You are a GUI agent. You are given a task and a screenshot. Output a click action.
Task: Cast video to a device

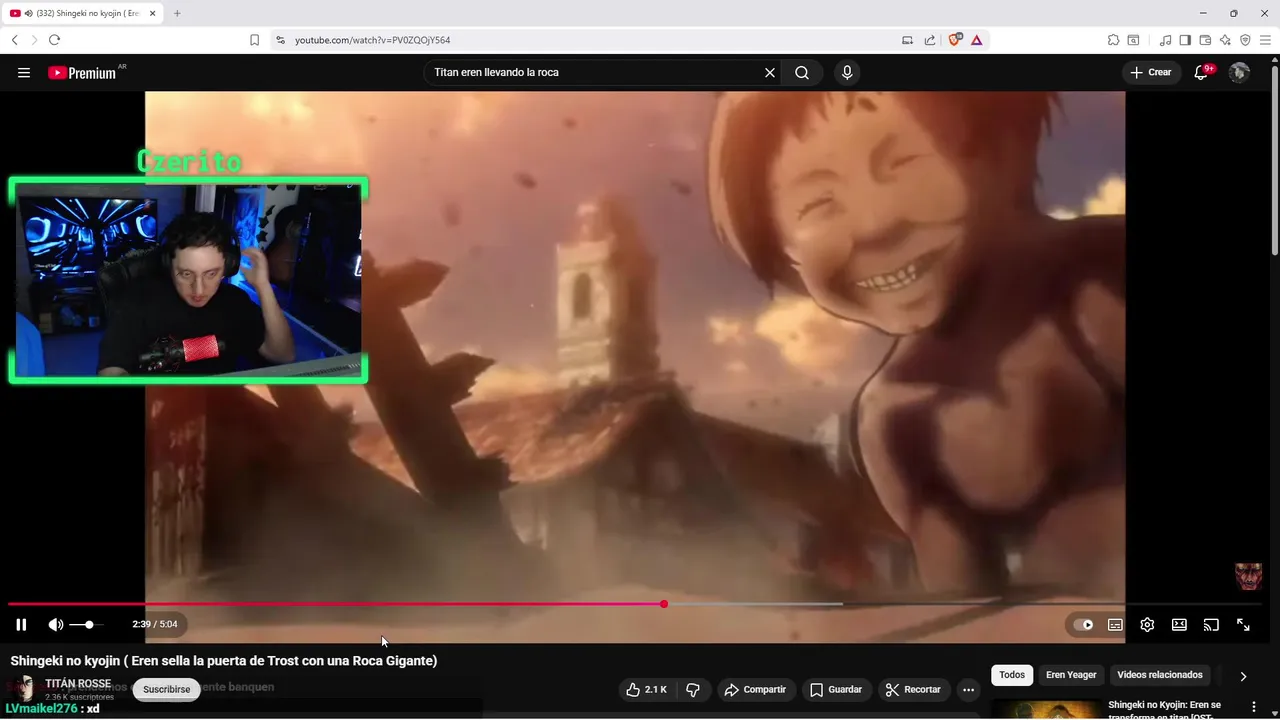(x=1211, y=625)
